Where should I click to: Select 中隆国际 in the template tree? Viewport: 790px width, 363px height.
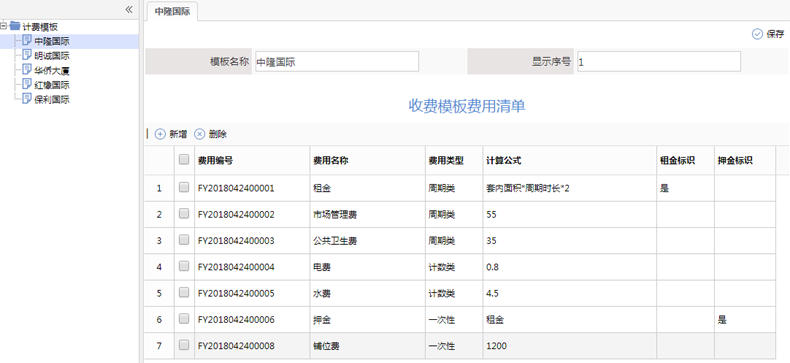(x=51, y=41)
